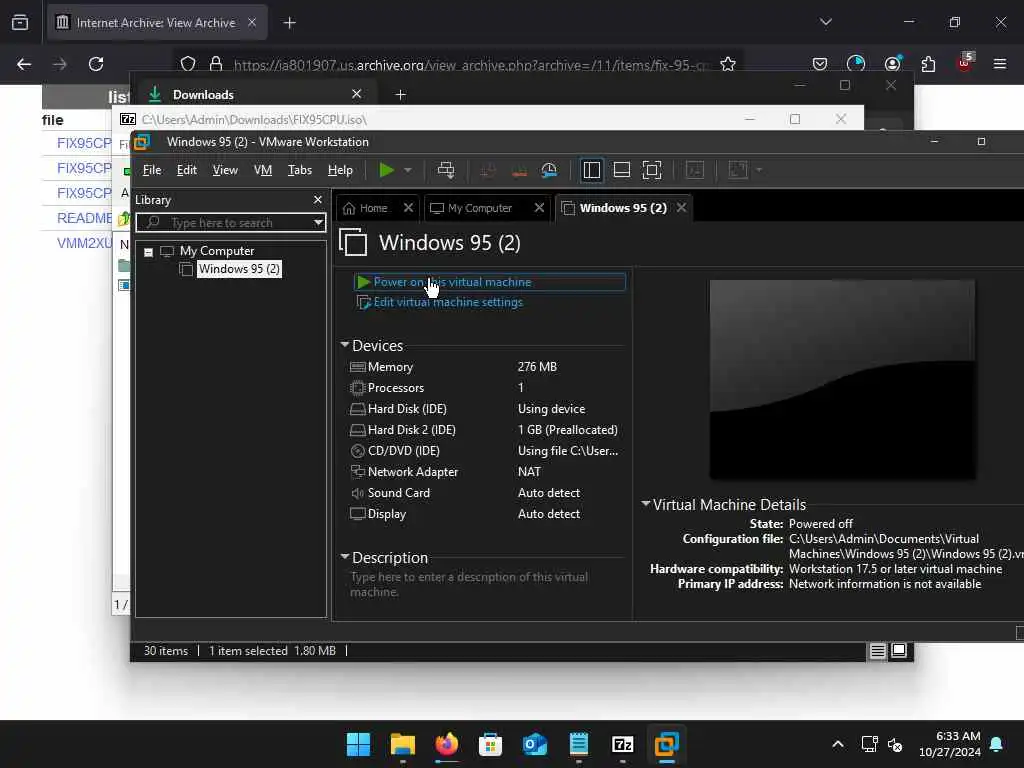1024x768 pixels.
Task: Select Windows 95 (2) in Library tree
Action: point(239,269)
